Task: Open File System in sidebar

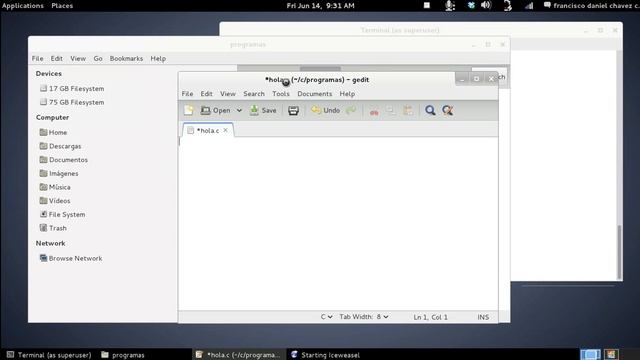Action: tap(62, 214)
